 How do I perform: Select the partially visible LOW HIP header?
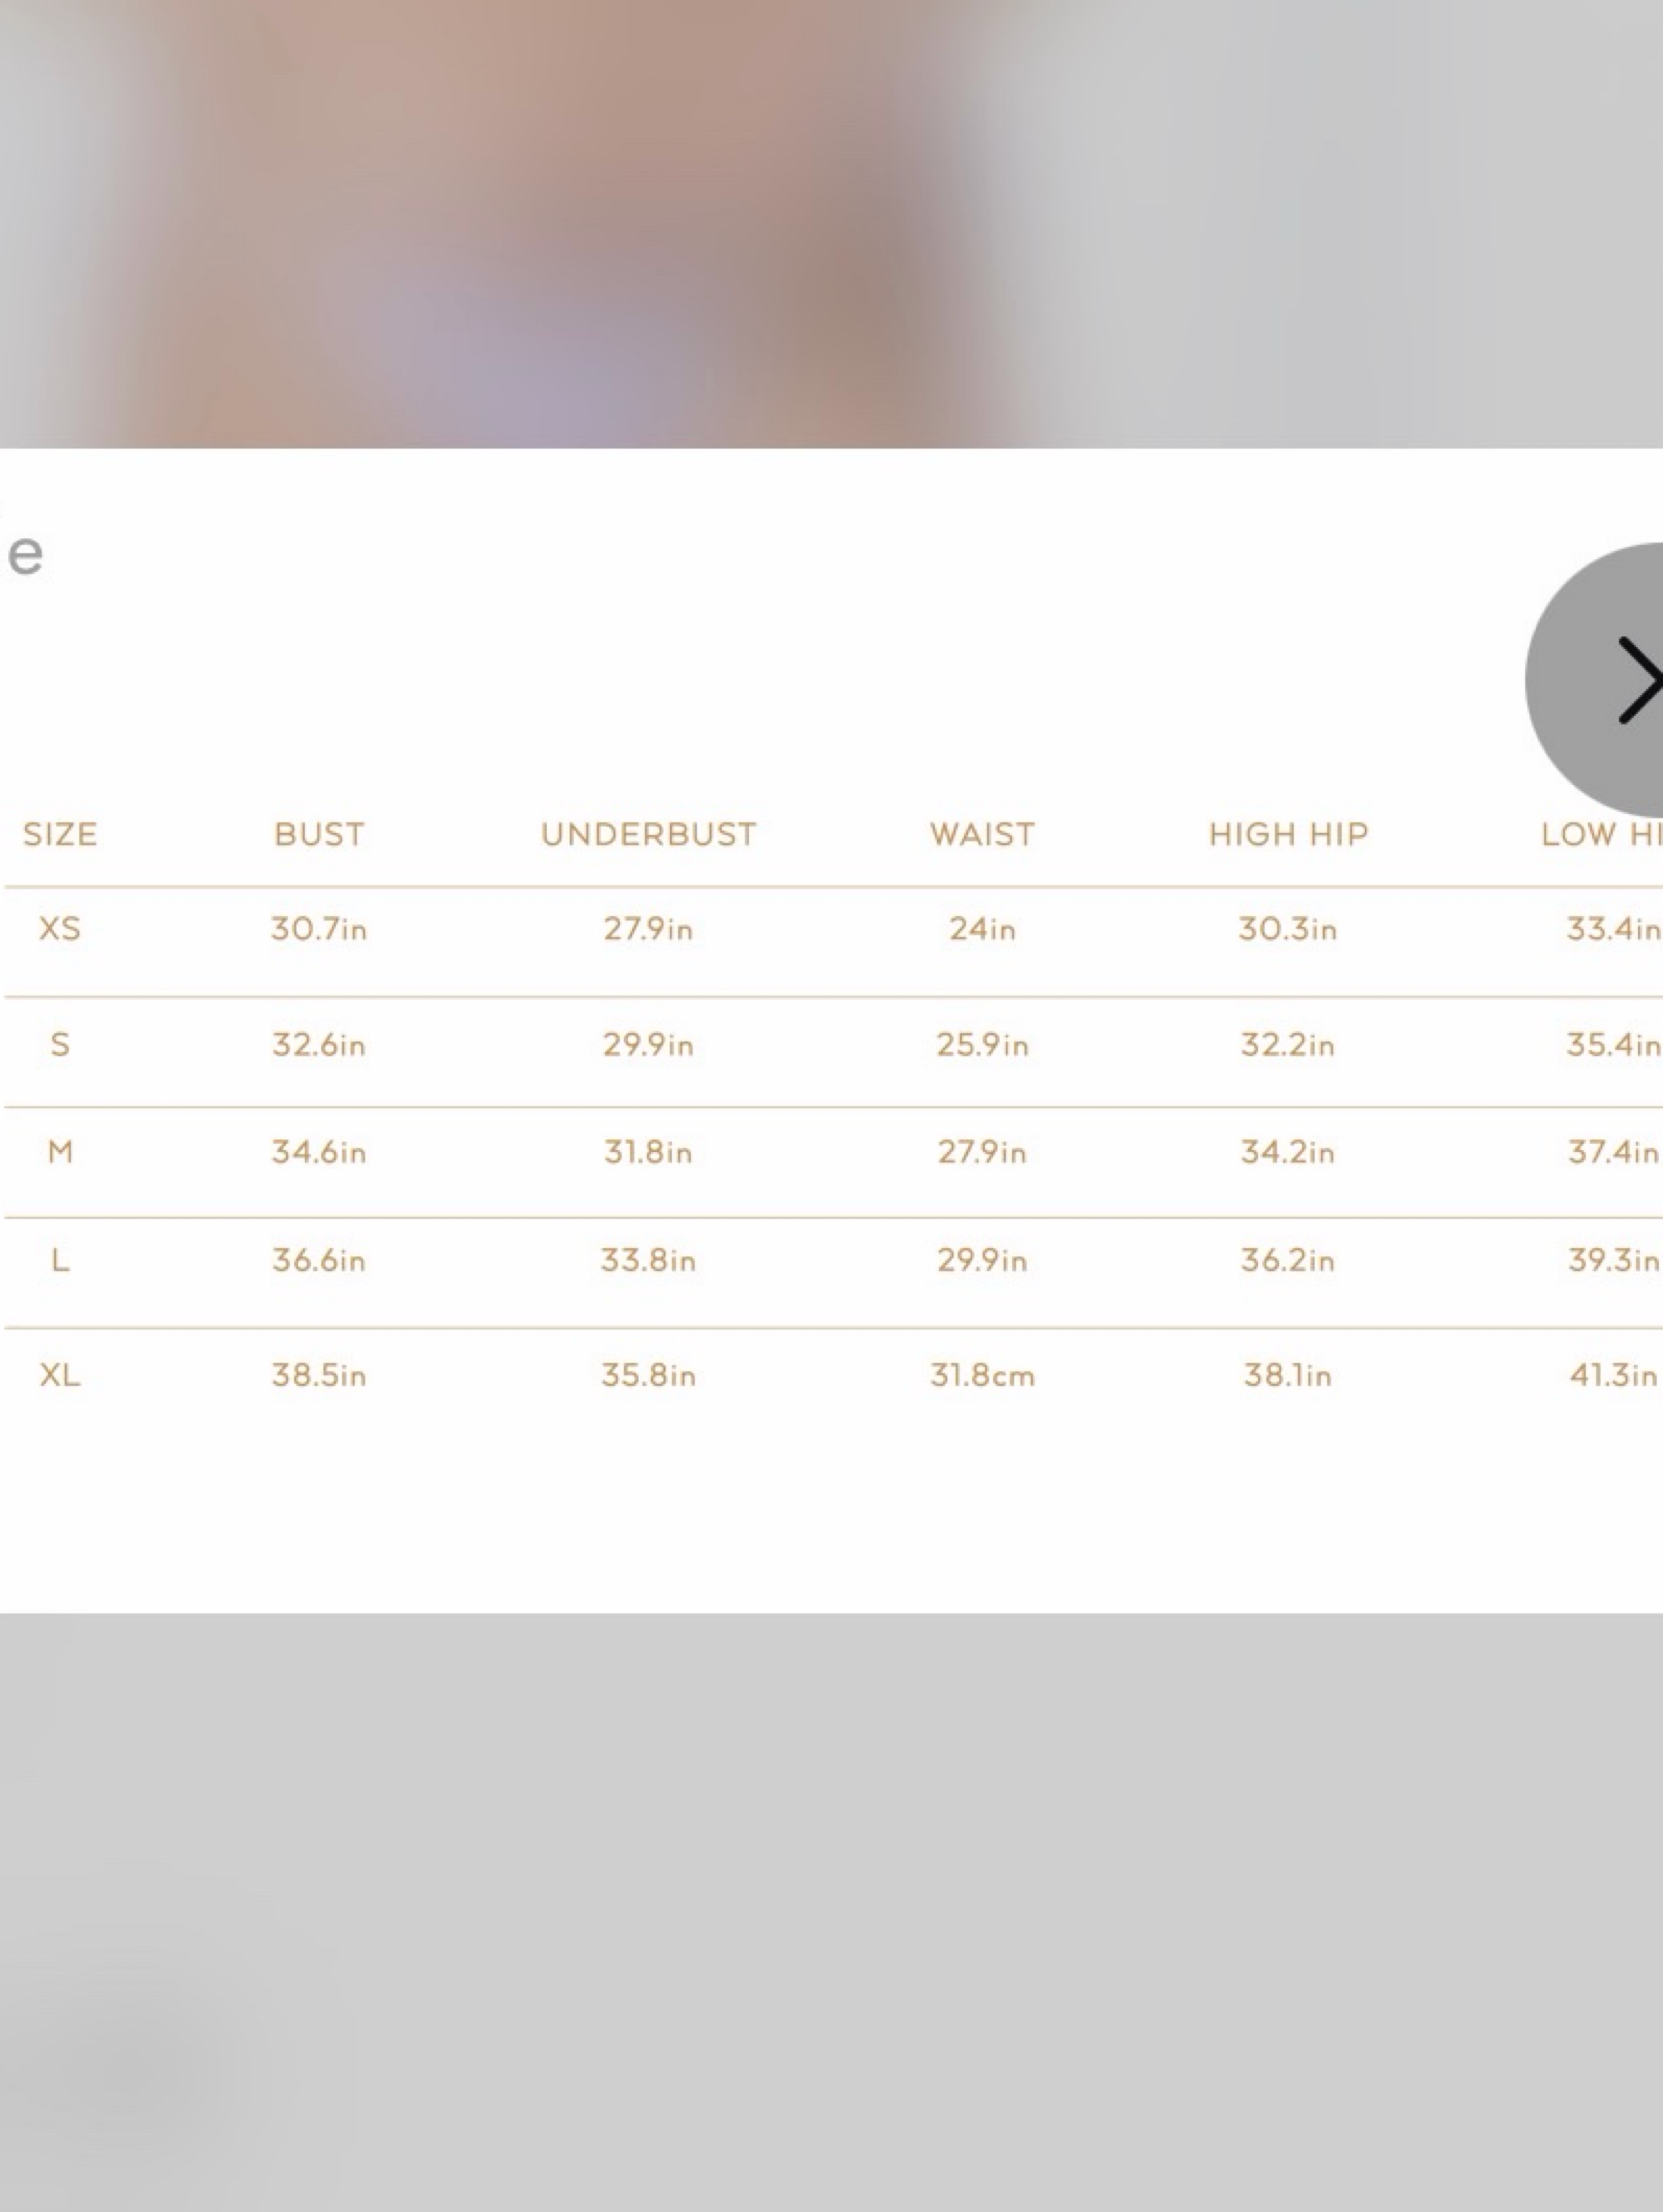pos(1601,834)
